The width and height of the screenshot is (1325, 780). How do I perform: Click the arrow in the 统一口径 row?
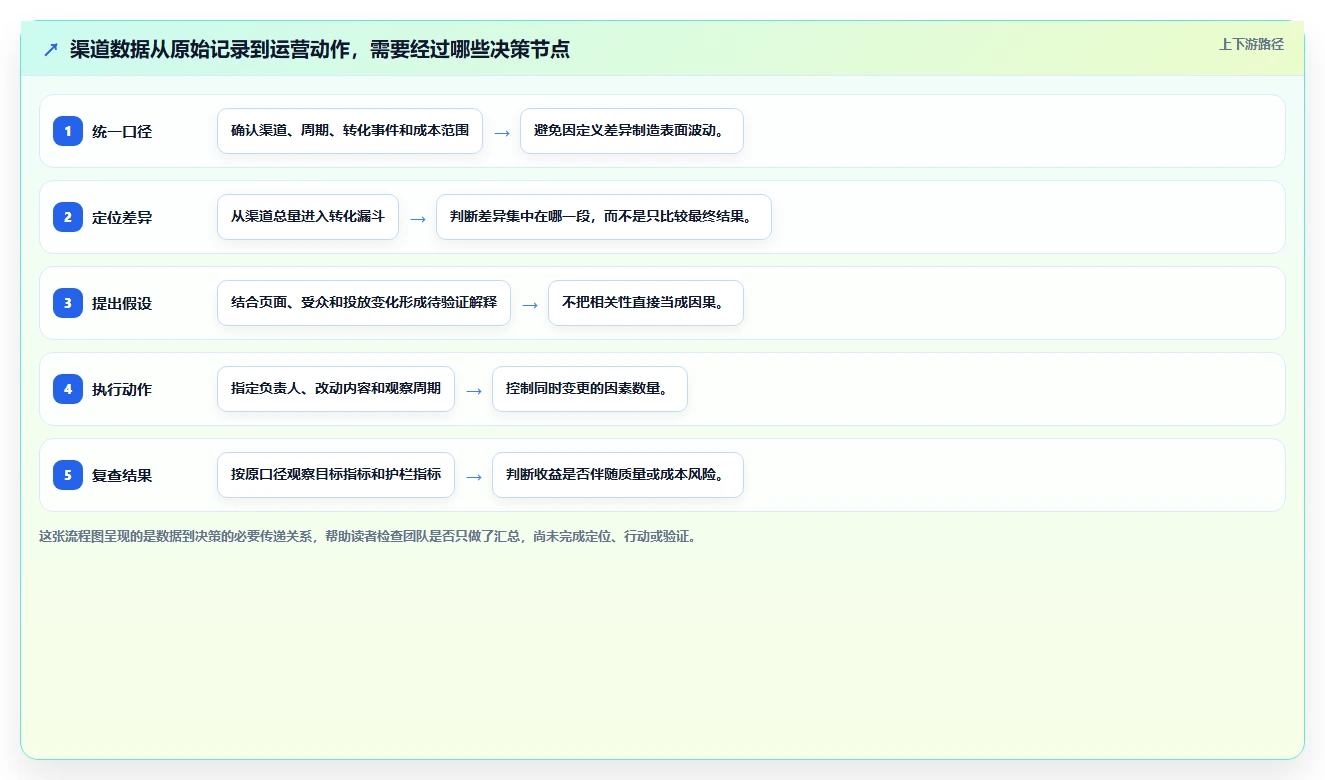(x=502, y=132)
